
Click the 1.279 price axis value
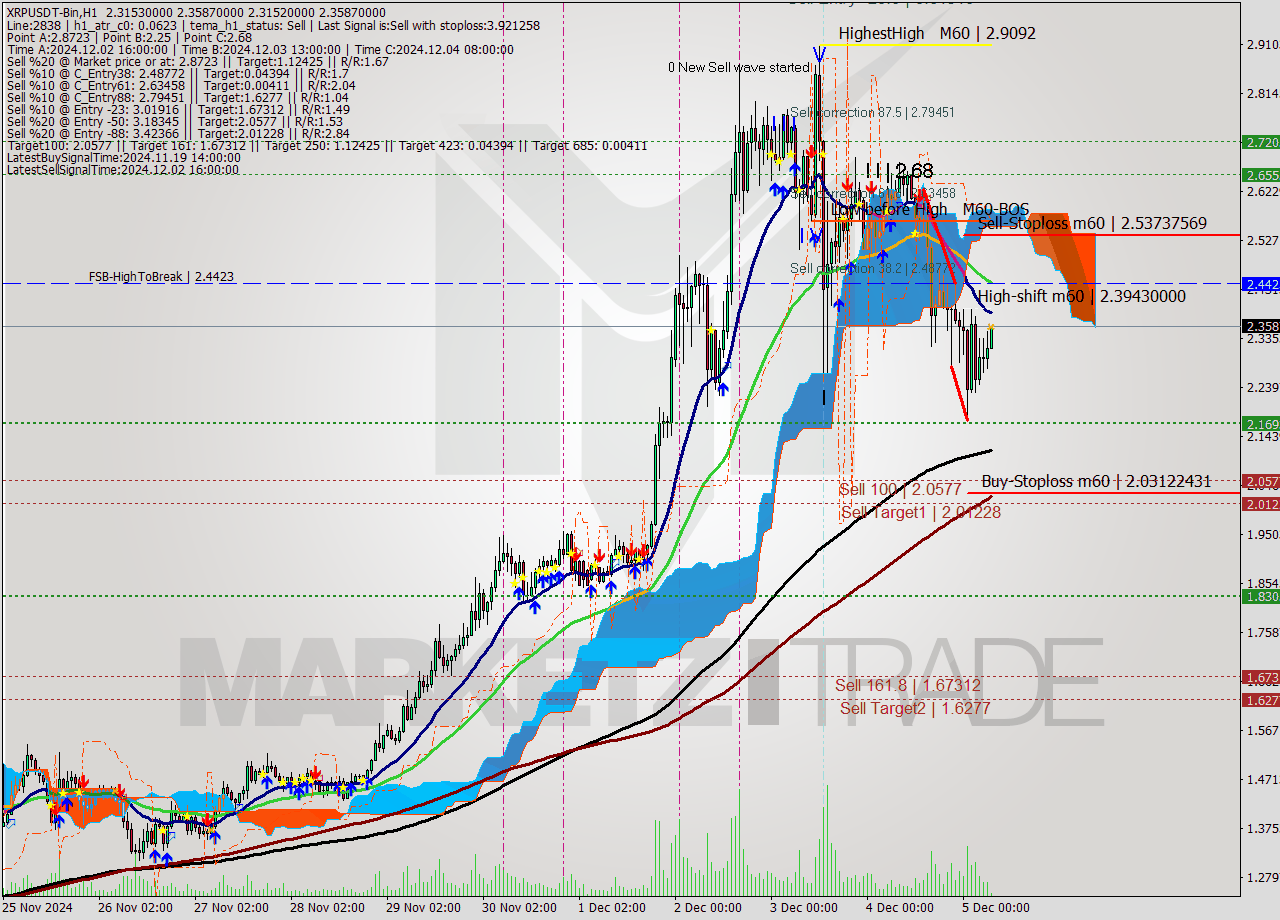1263,877
